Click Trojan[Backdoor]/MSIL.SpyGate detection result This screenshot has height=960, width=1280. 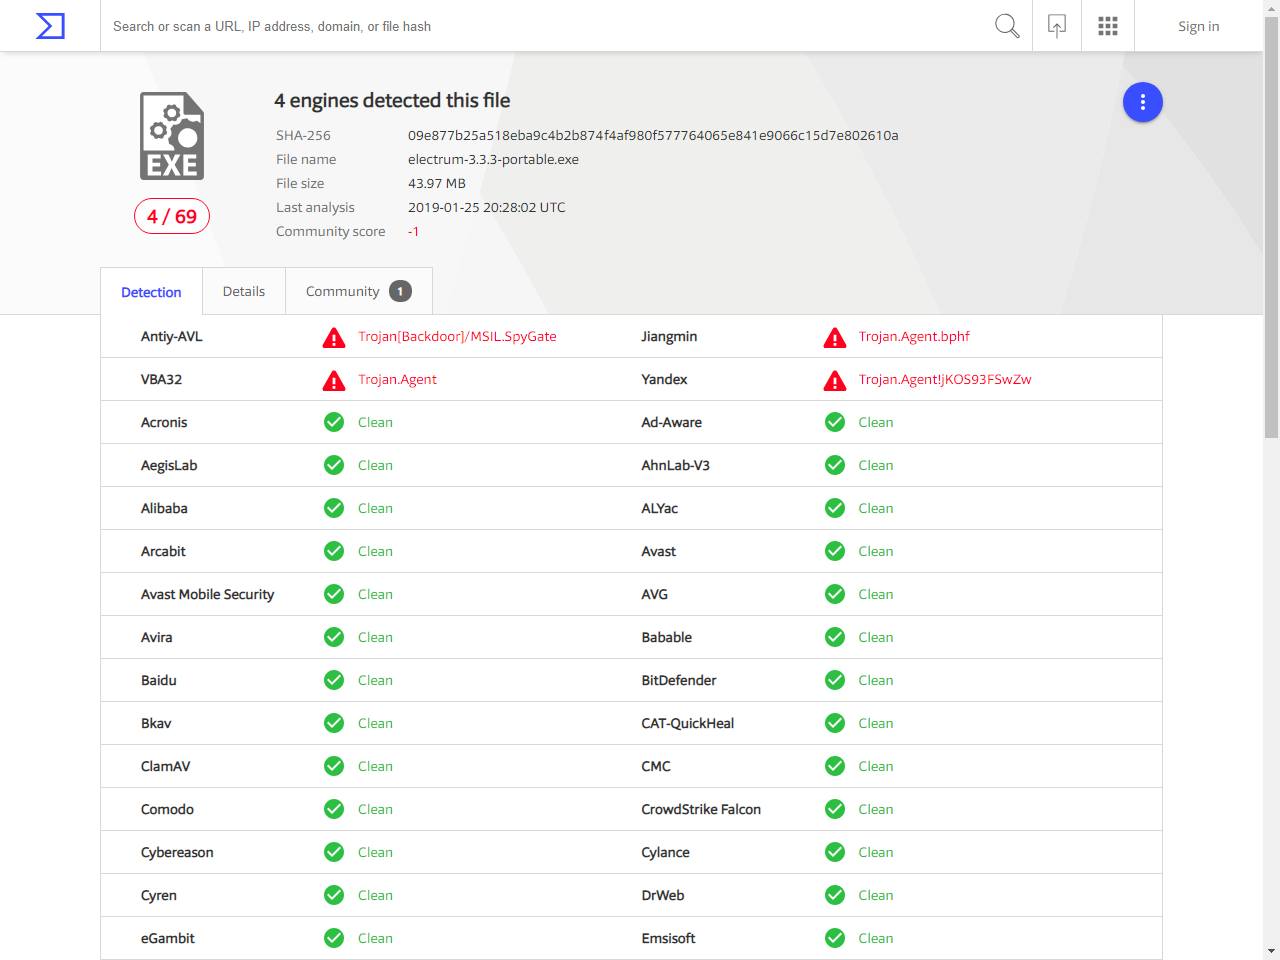click(457, 336)
